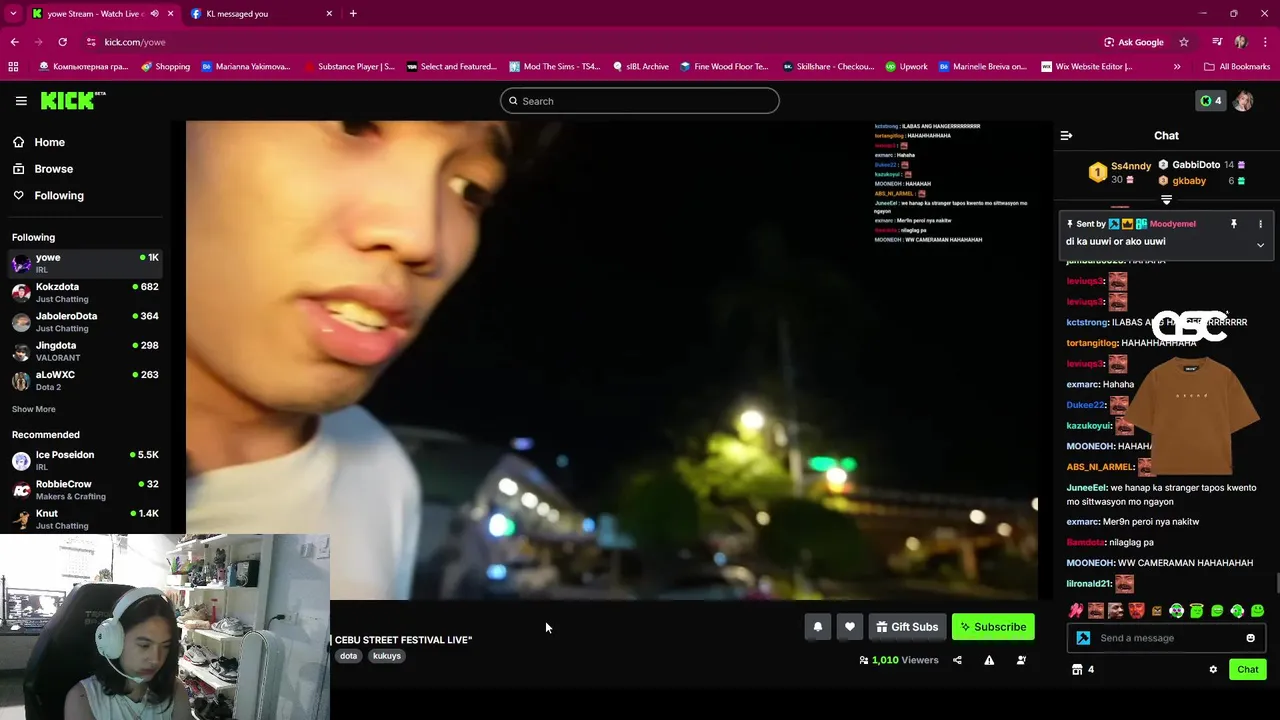Open Knut recommended channel

[x=85, y=519]
